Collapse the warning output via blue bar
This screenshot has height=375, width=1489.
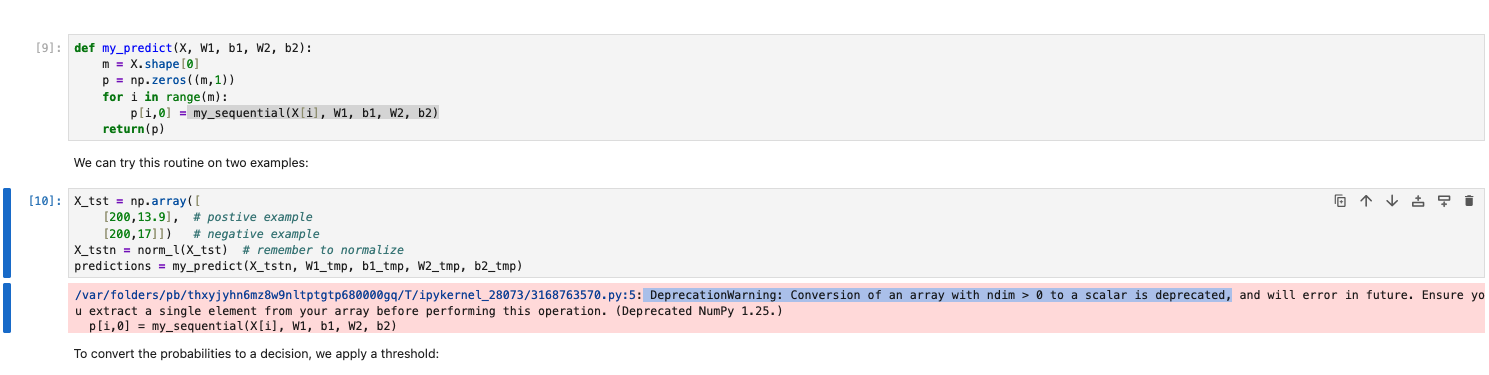point(7,308)
